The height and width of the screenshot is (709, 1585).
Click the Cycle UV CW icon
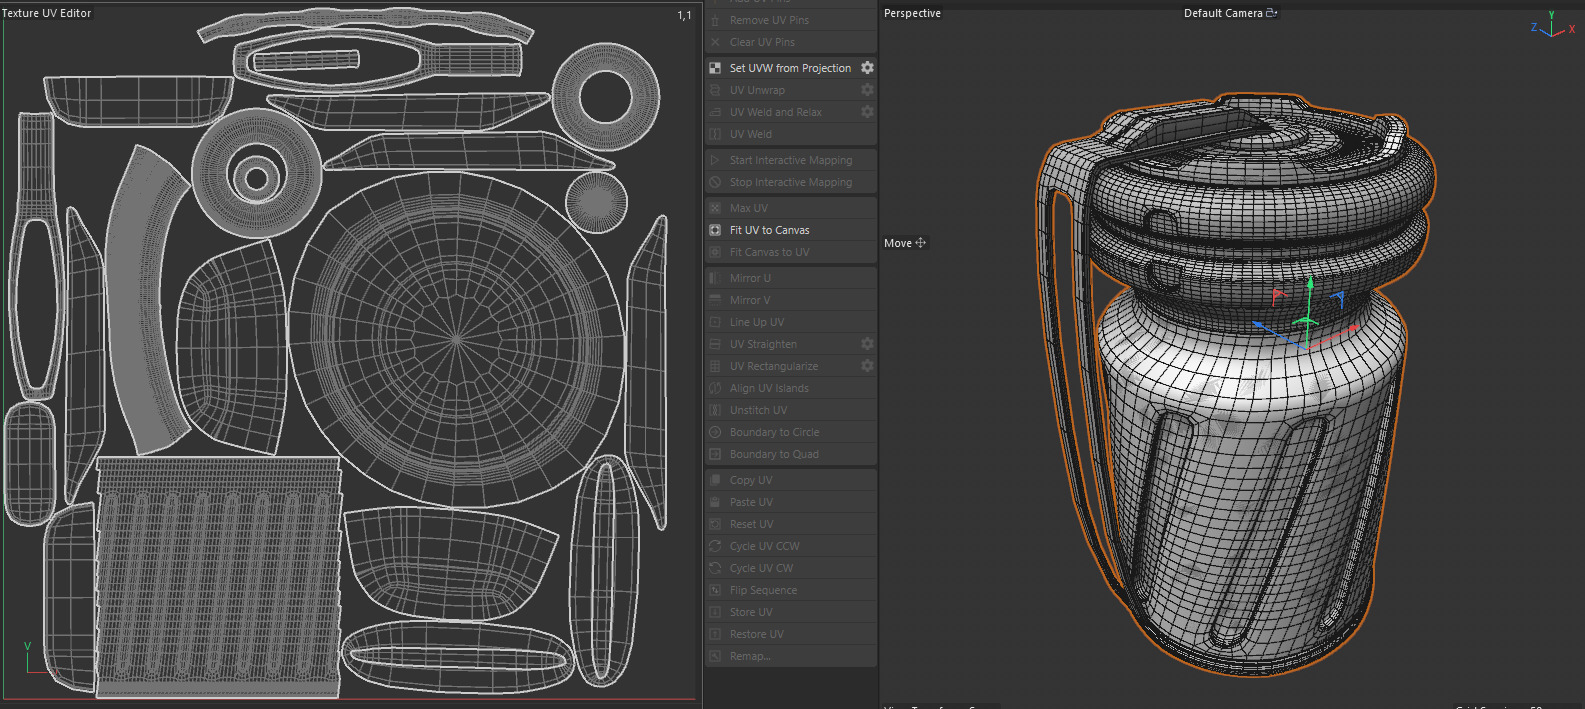point(715,568)
